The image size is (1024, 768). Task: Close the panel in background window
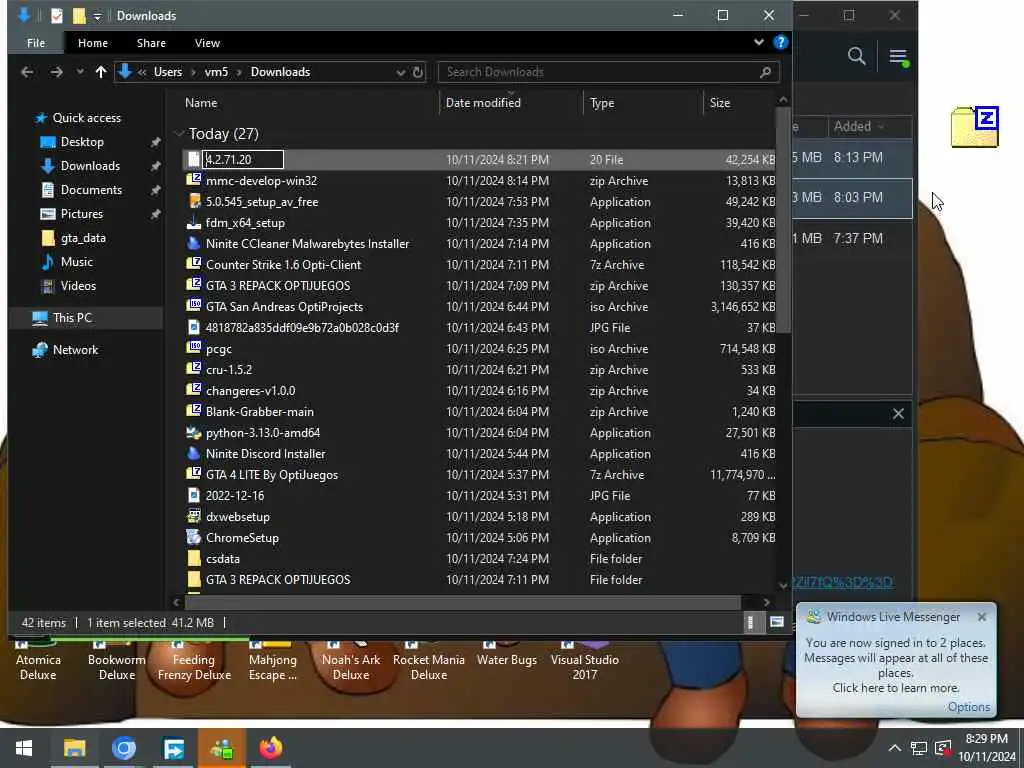click(899, 413)
